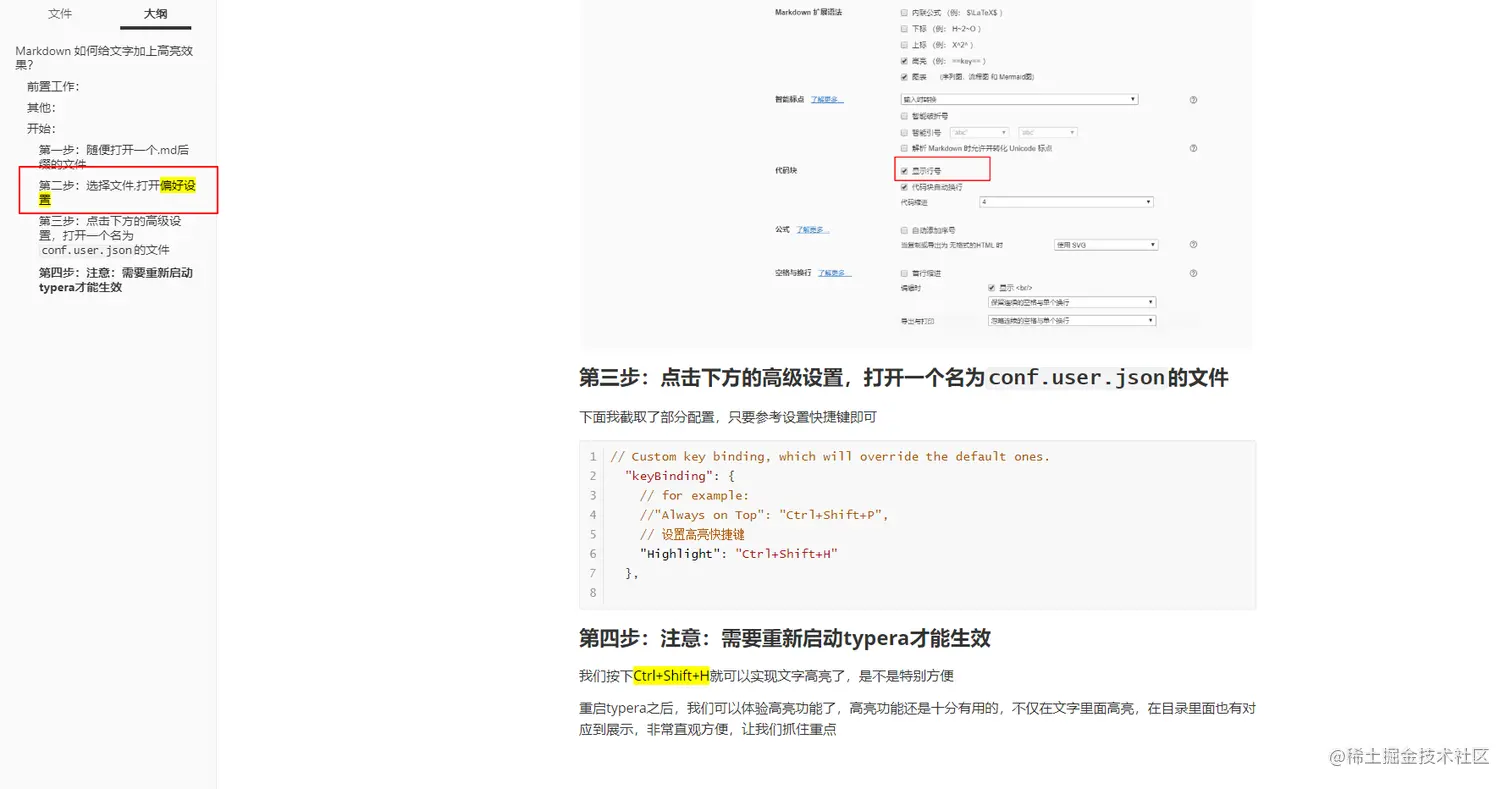The image size is (1512, 789).
Task: Uncheck the 图表 checkbox
Action: pyautogui.click(x=904, y=77)
